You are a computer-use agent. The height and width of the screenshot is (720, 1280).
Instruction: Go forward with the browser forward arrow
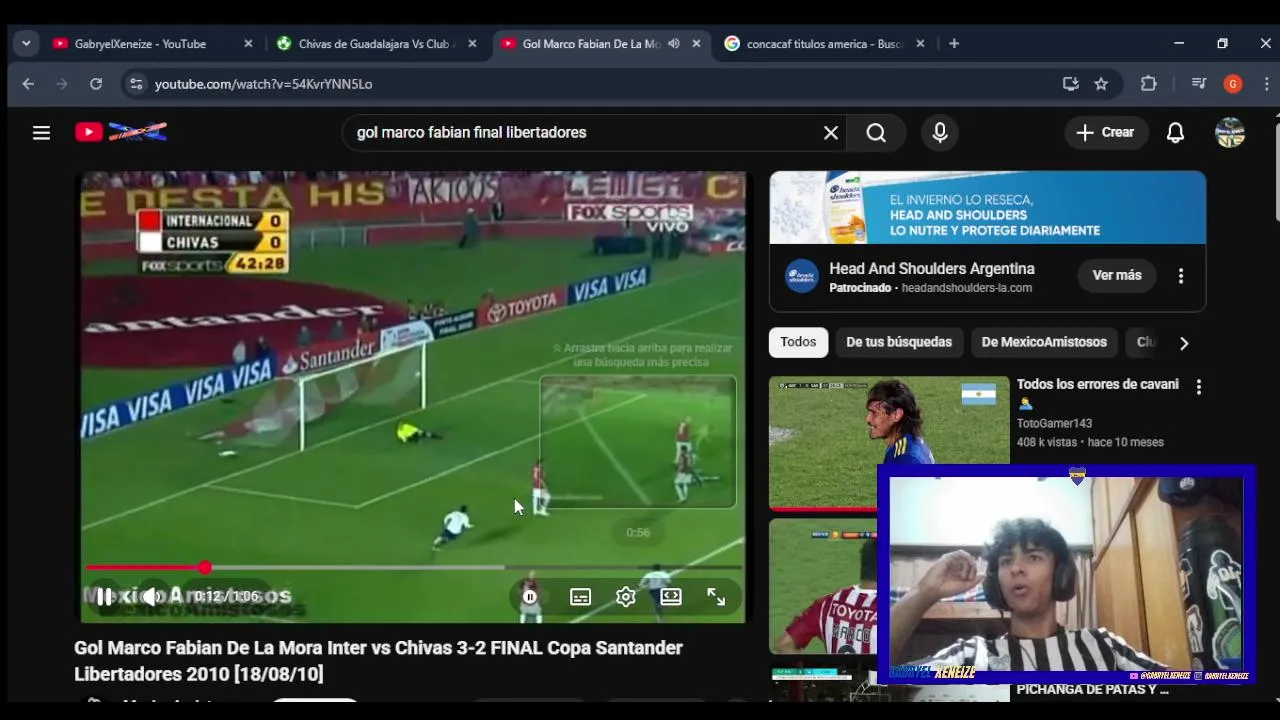[62, 84]
